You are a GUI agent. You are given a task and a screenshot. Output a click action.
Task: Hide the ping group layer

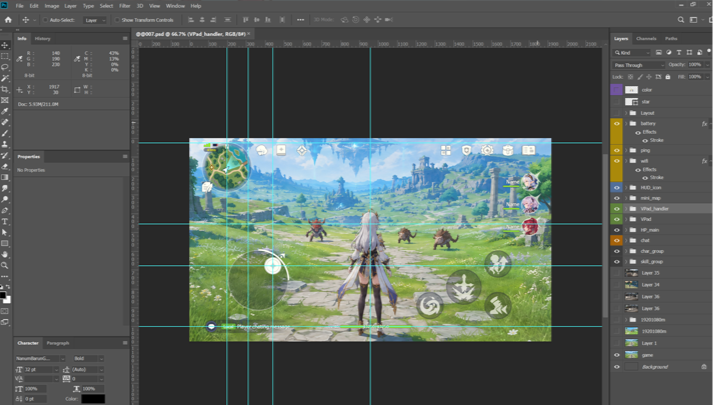[x=617, y=150]
